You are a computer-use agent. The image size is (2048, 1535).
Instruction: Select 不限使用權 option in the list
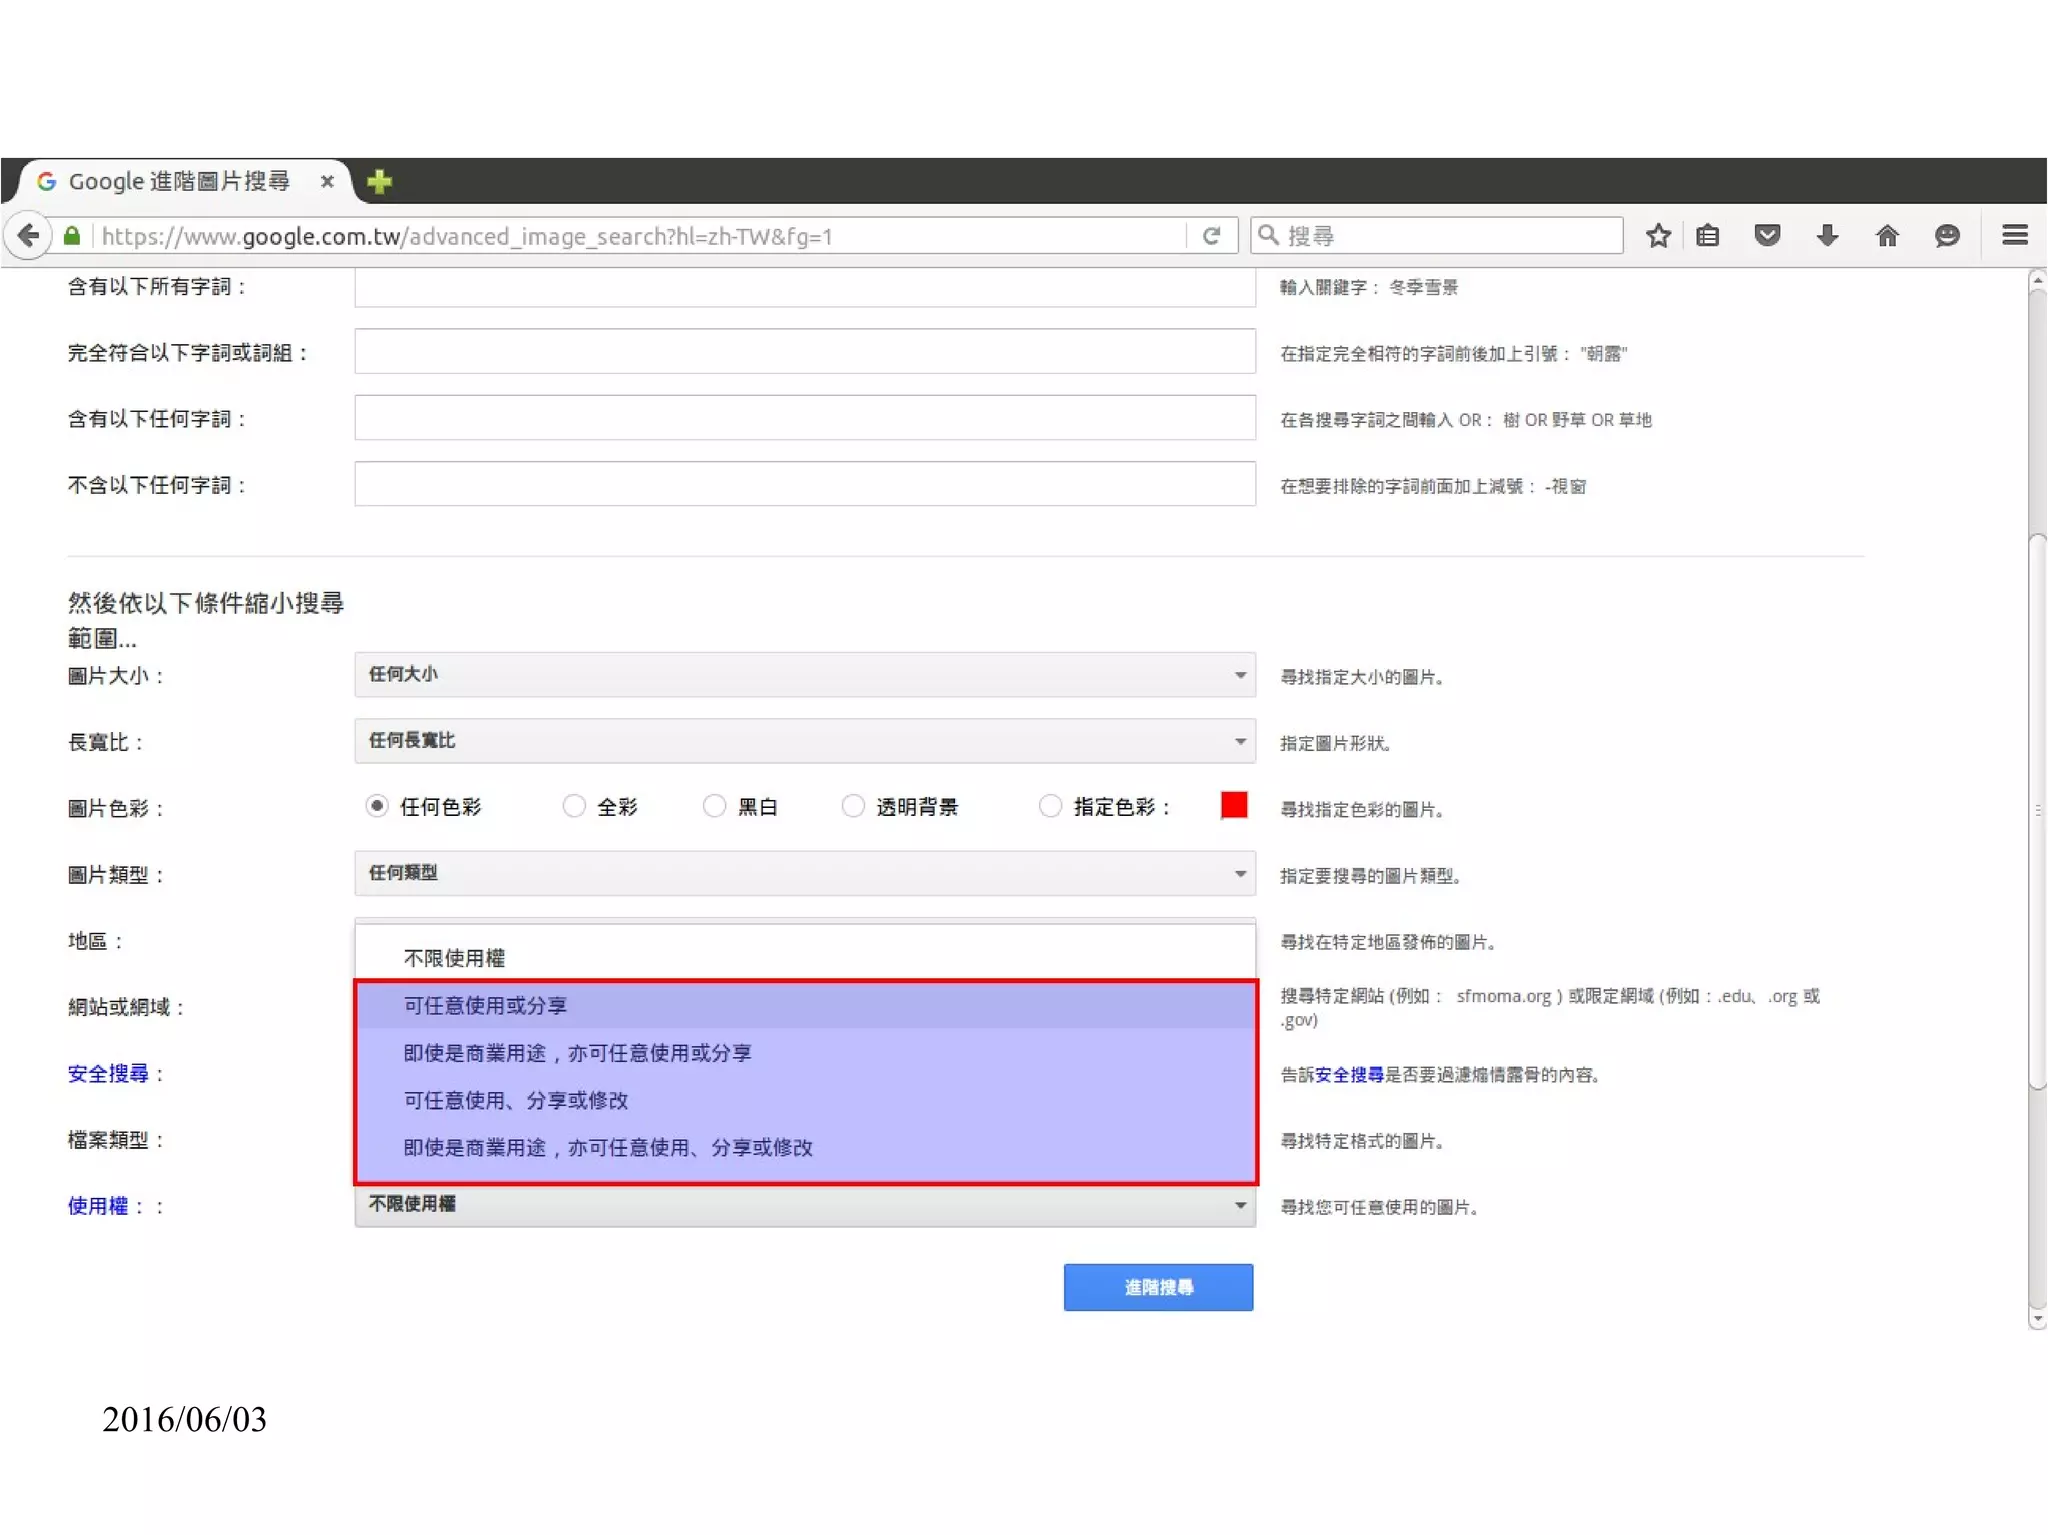coord(454,958)
